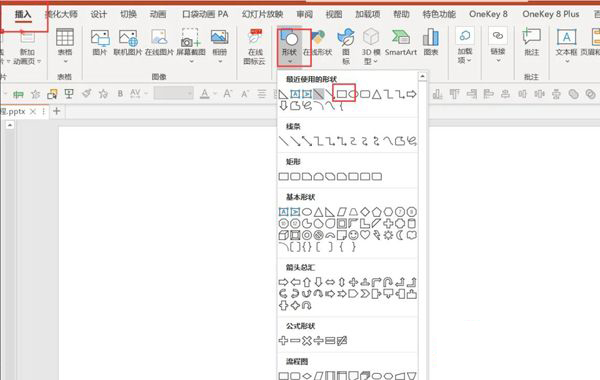Toggle bold B in quick toolbar

click(120, 93)
